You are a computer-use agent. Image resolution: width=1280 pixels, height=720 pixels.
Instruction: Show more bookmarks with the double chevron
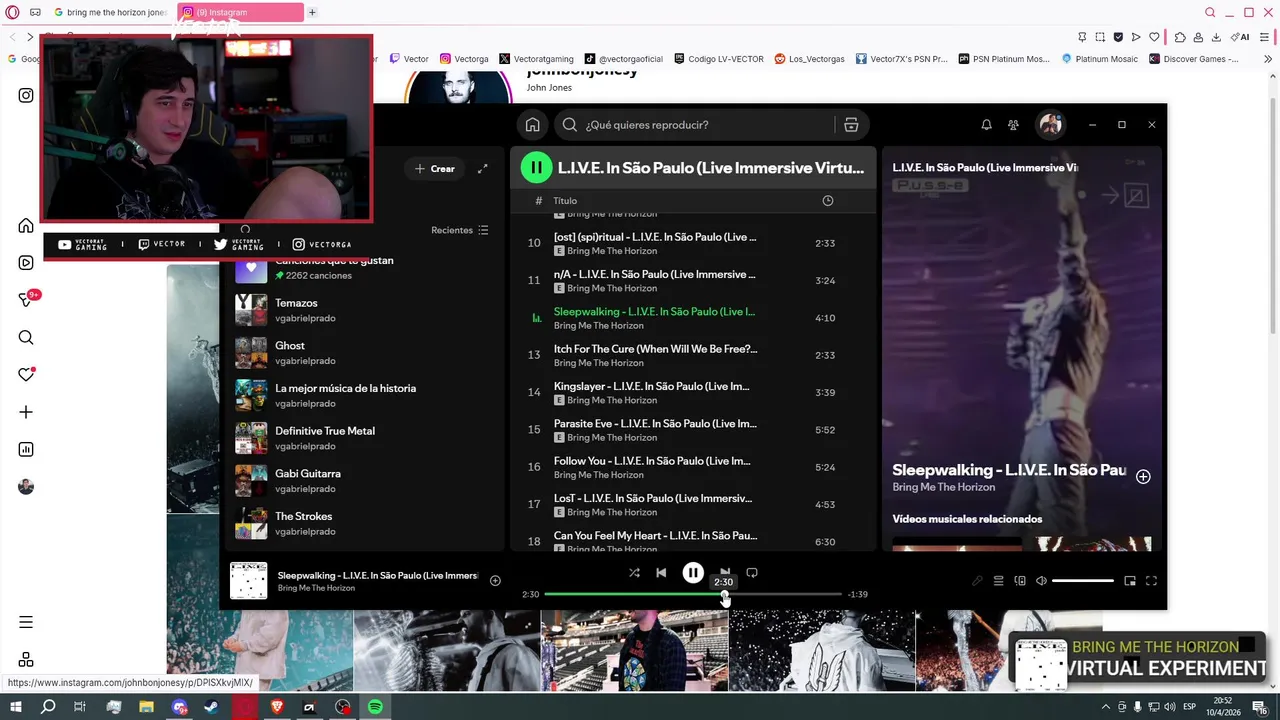tap(1269, 59)
